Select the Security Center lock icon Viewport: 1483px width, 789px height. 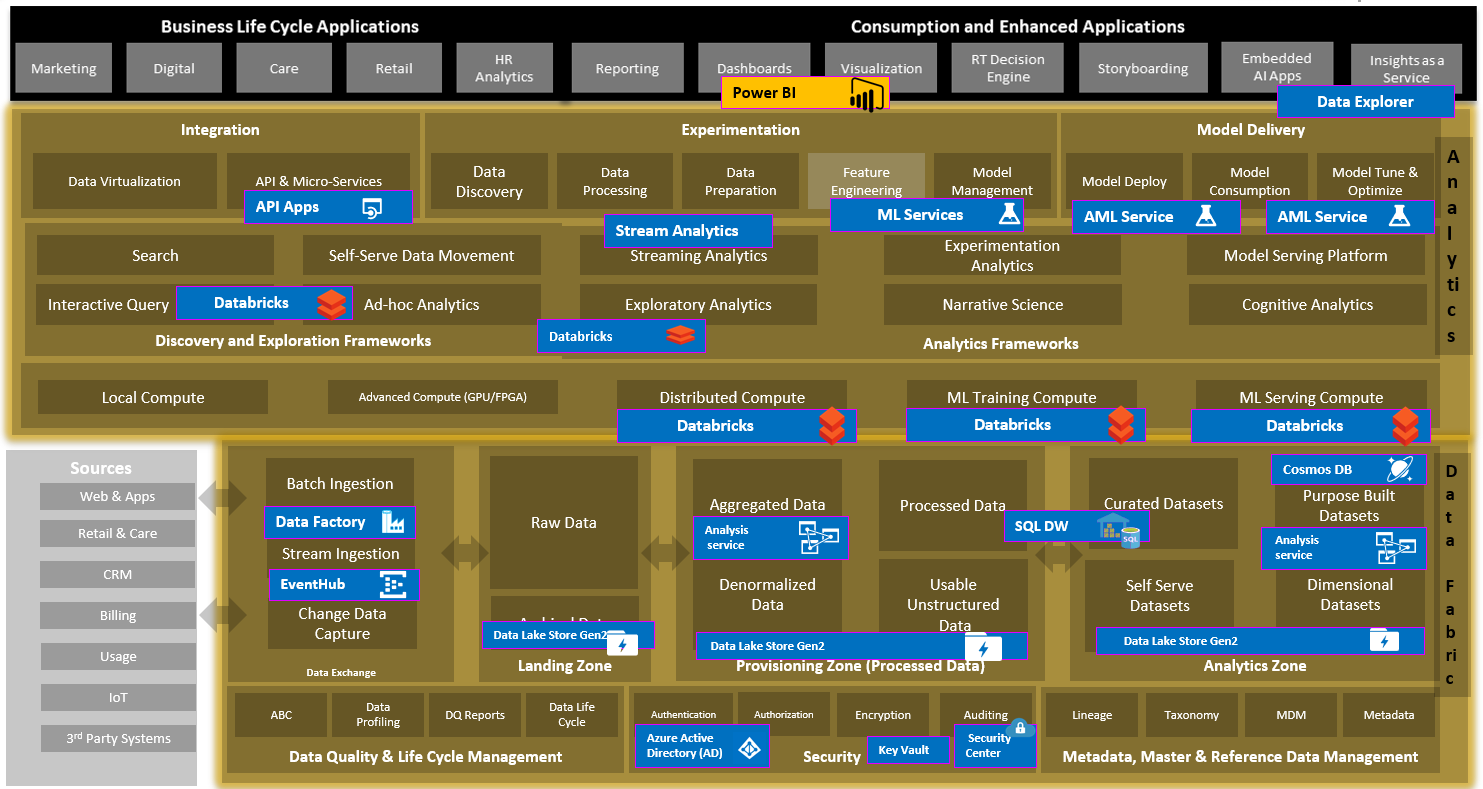[1021, 730]
